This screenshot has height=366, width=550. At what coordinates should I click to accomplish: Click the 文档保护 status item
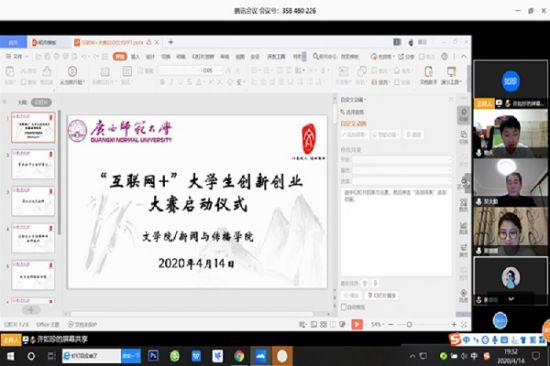82,325
